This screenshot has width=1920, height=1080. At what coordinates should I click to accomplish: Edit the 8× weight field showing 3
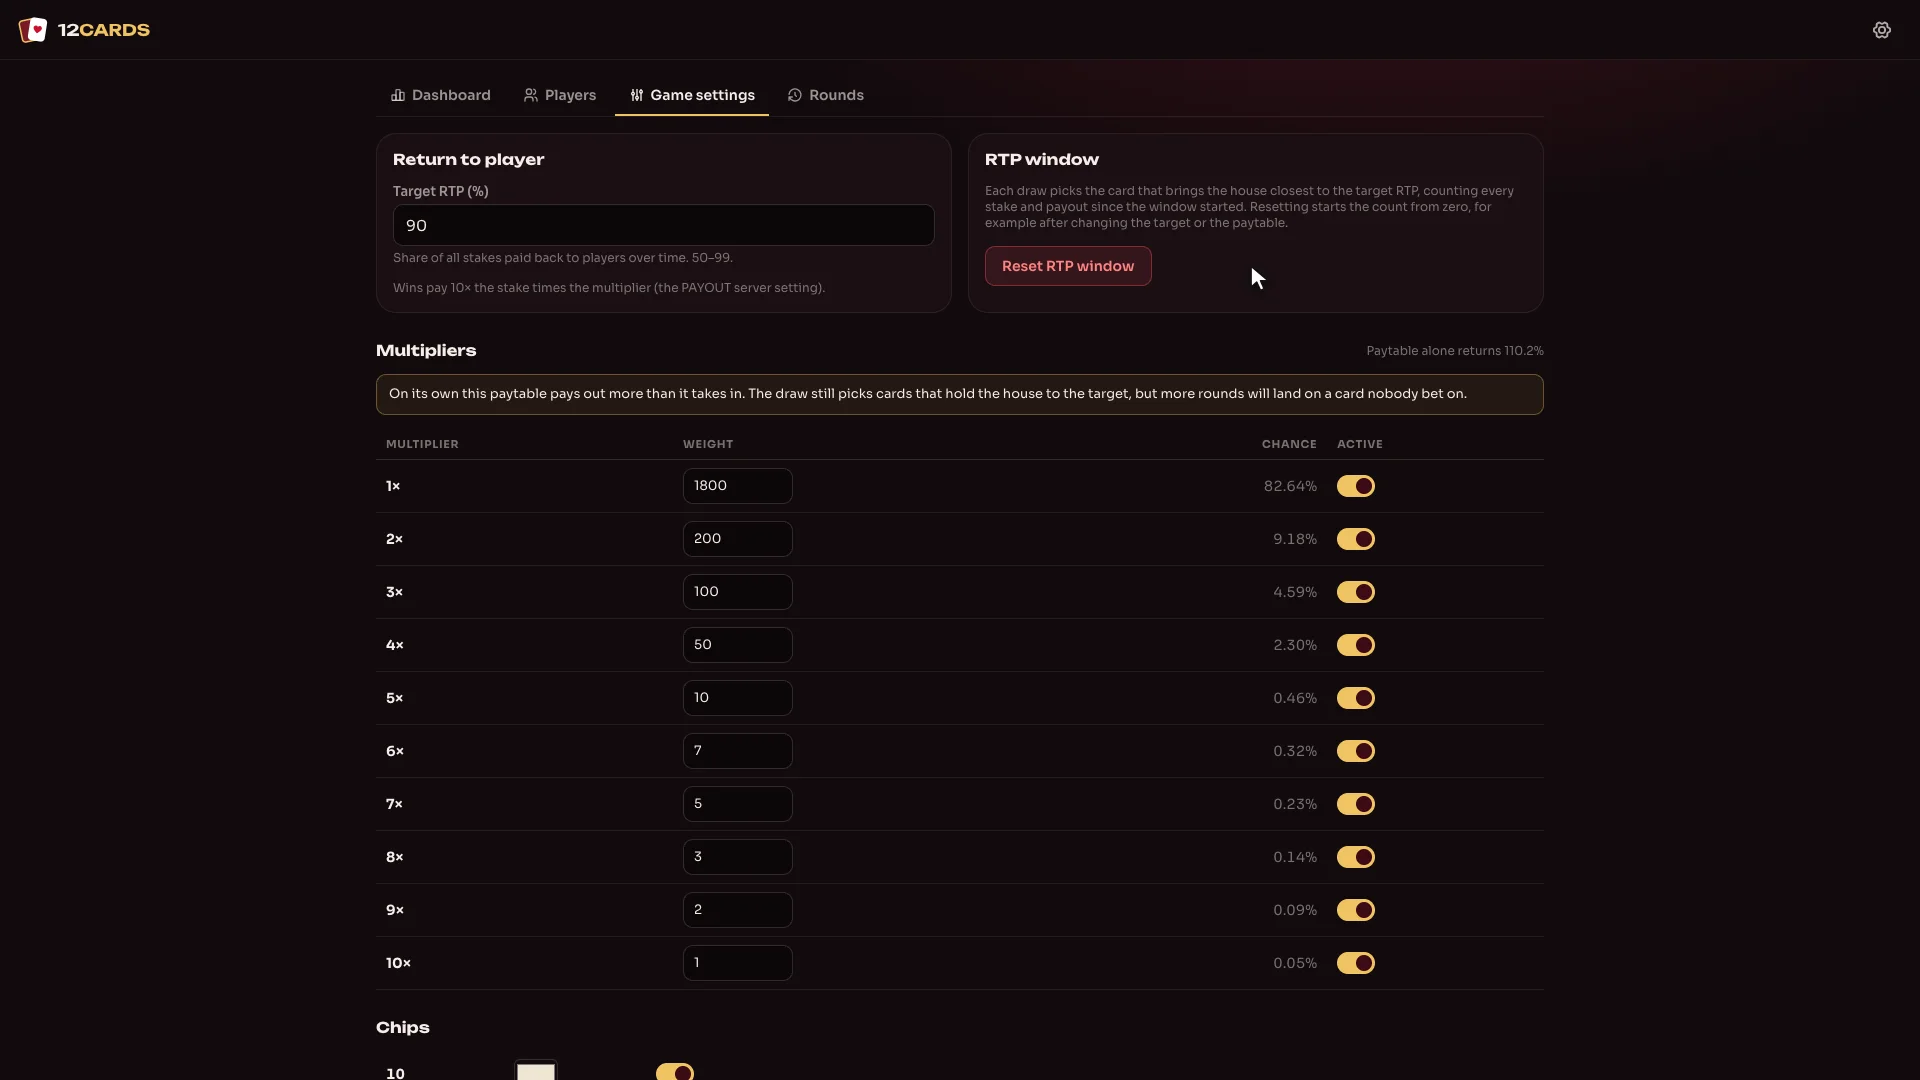[x=738, y=857]
